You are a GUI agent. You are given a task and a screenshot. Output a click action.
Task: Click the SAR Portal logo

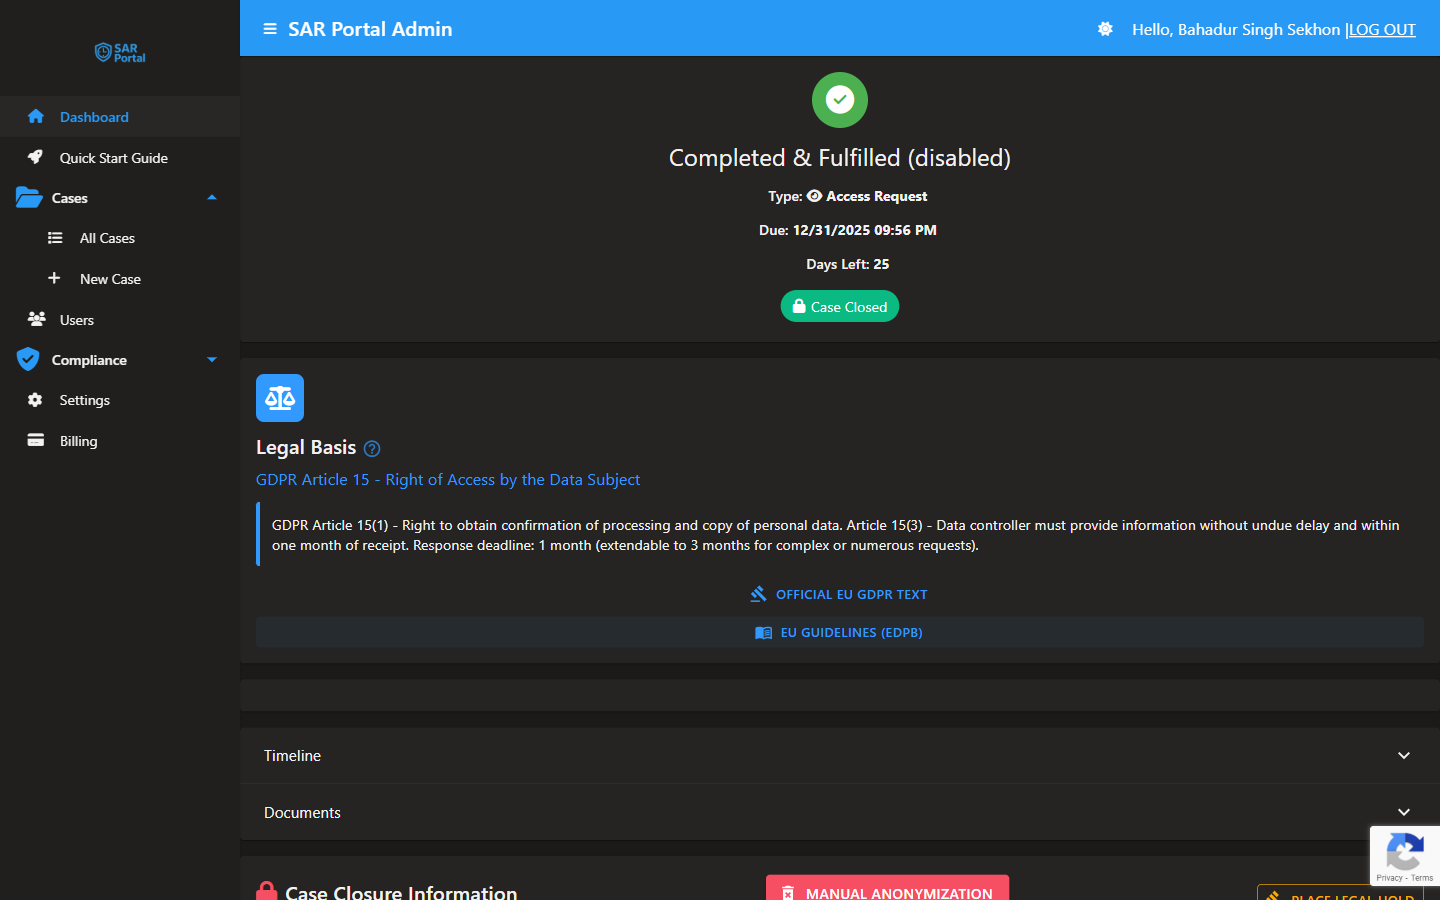[x=119, y=52]
